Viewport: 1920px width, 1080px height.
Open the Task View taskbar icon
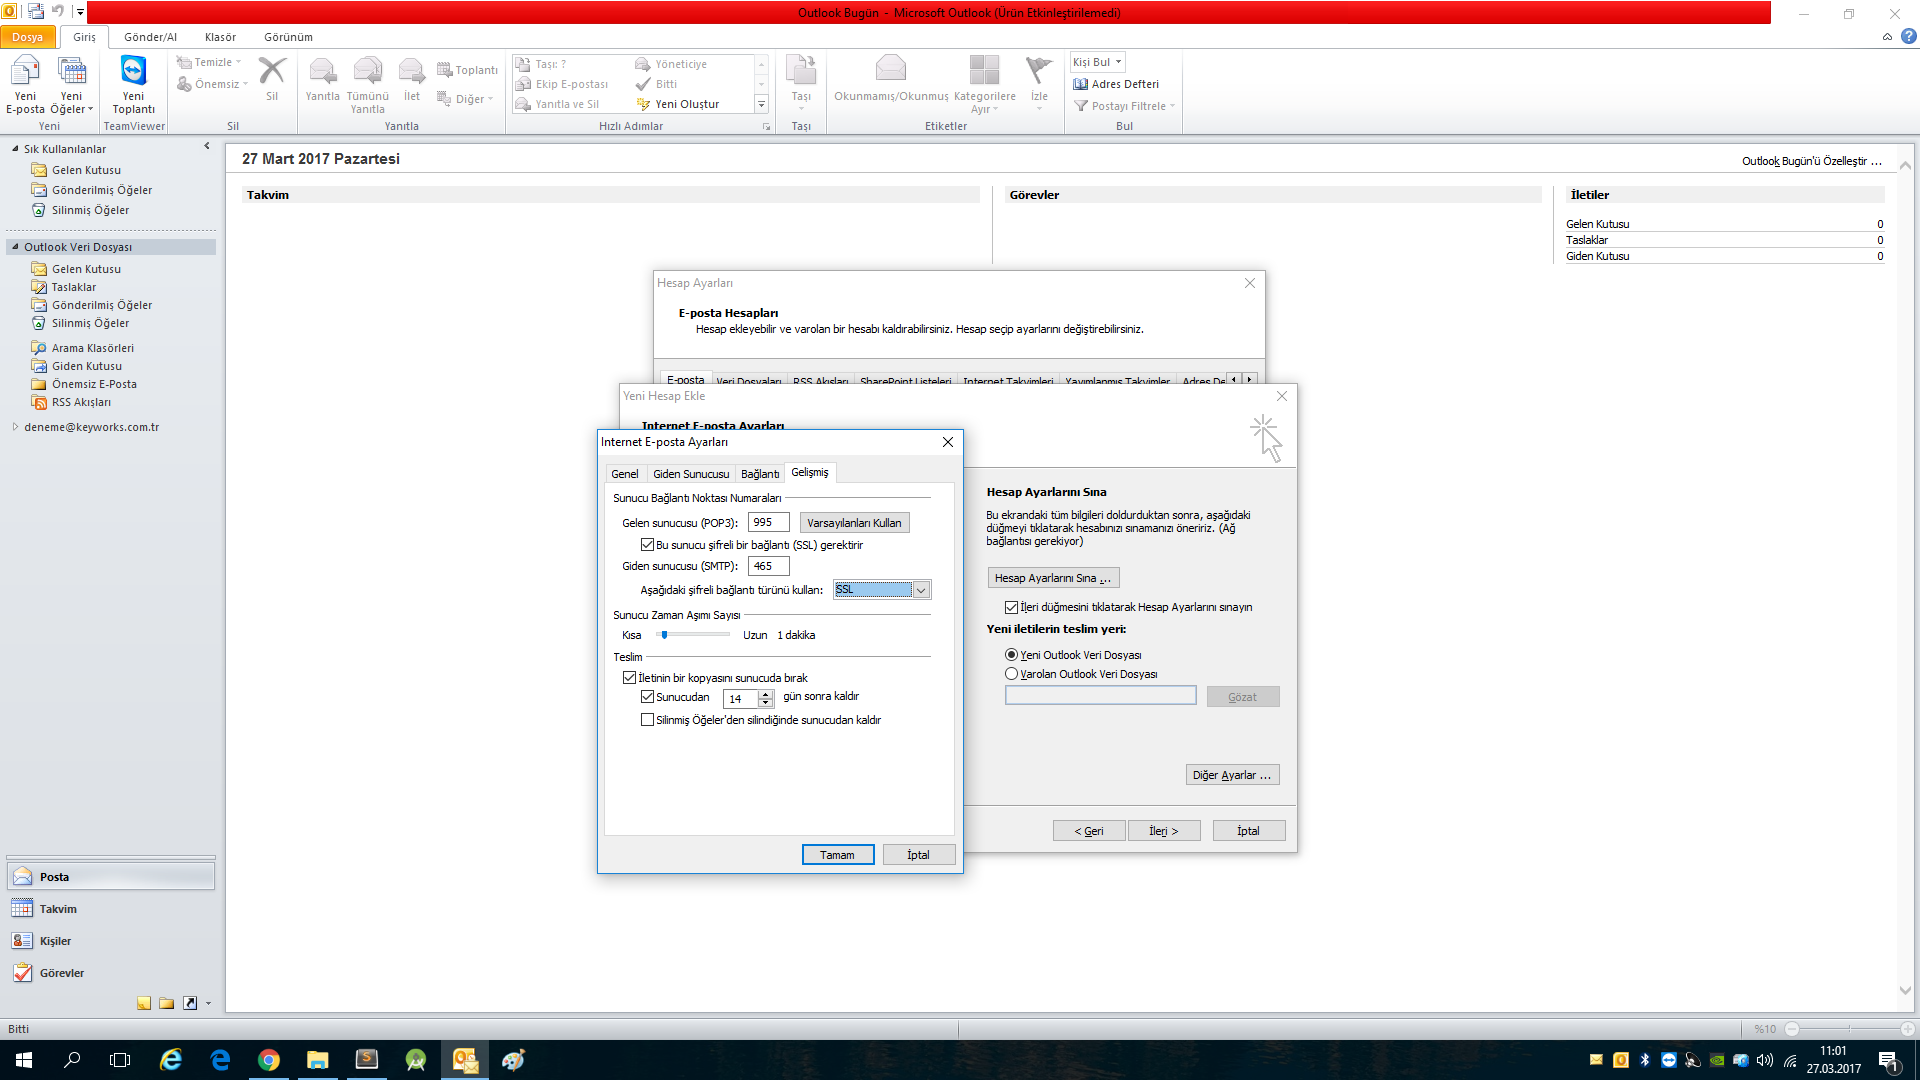pos(120,1060)
